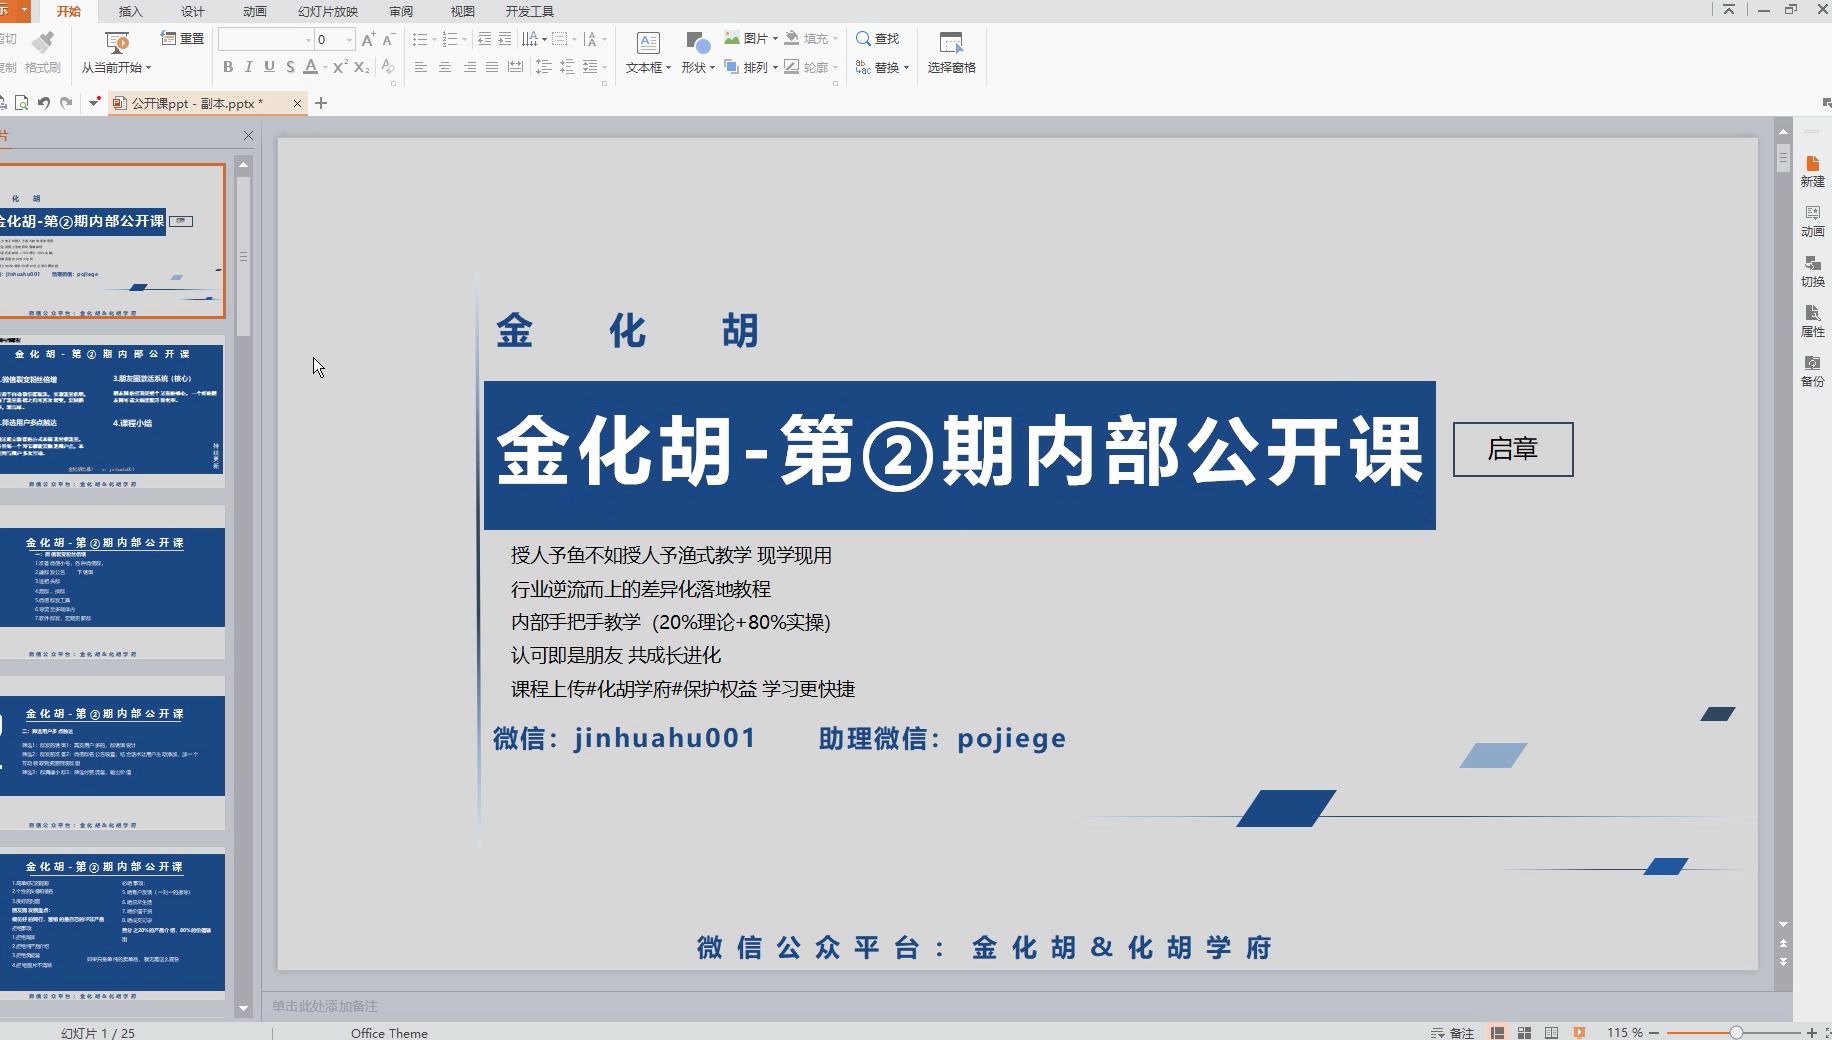The image size is (1832, 1040).
Task: Switch to the 审阅 ribbon tab
Action: [401, 11]
